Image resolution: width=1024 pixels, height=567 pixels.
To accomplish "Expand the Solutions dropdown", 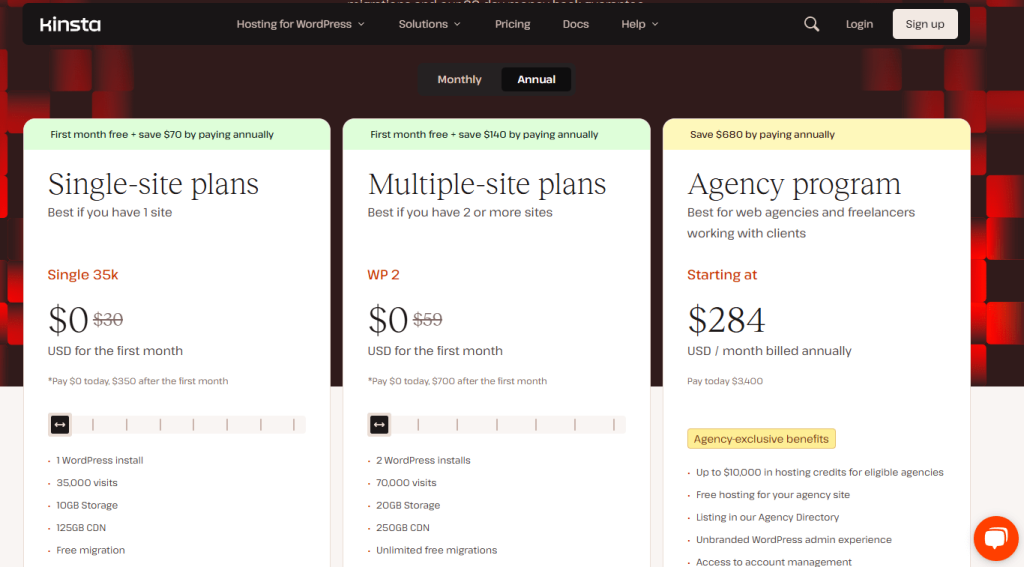I will [x=430, y=24].
